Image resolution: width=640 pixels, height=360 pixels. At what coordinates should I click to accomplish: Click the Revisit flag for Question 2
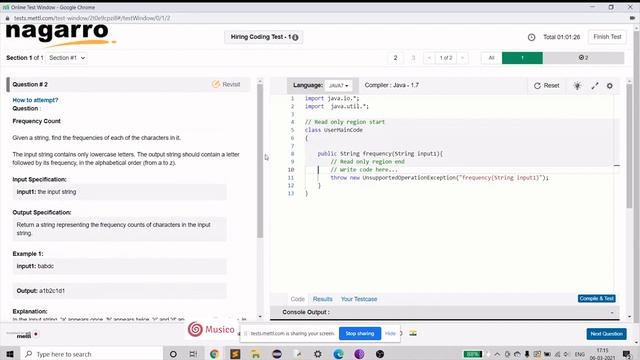(x=226, y=84)
